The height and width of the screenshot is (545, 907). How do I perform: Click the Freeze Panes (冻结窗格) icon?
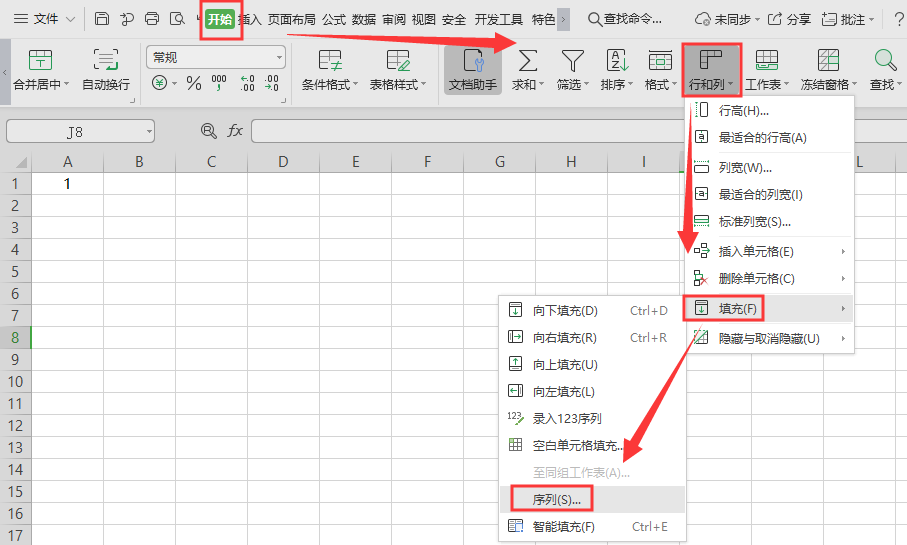coord(828,60)
